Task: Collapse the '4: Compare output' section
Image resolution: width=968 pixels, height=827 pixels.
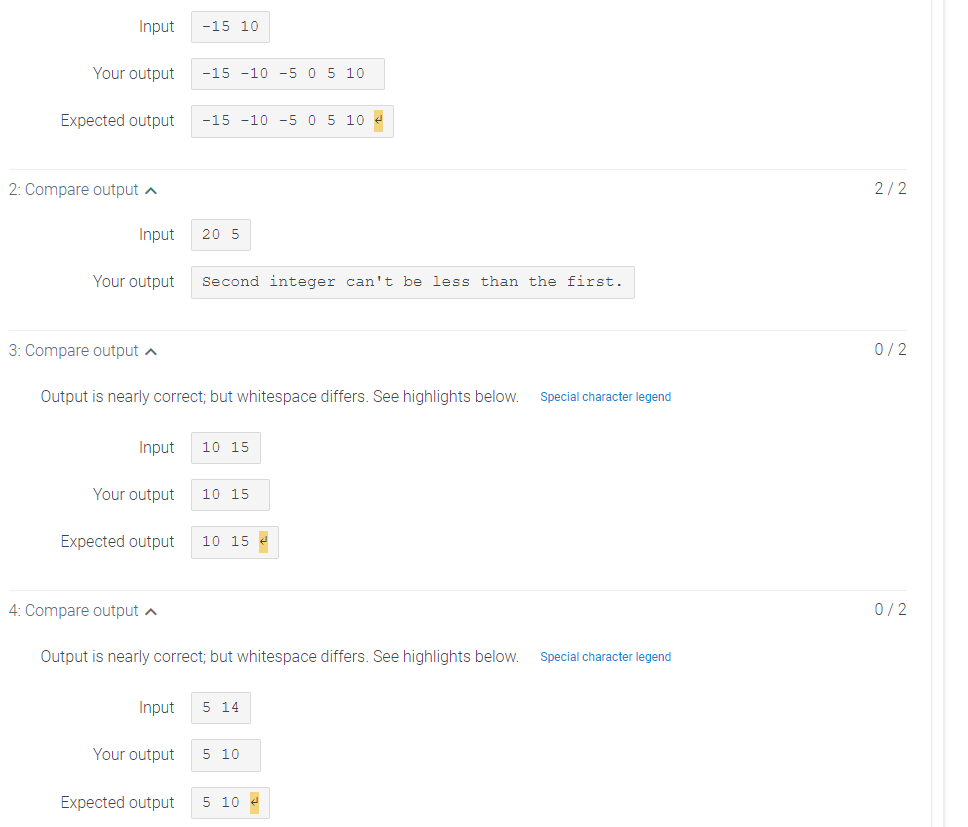Action: [x=83, y=611]
